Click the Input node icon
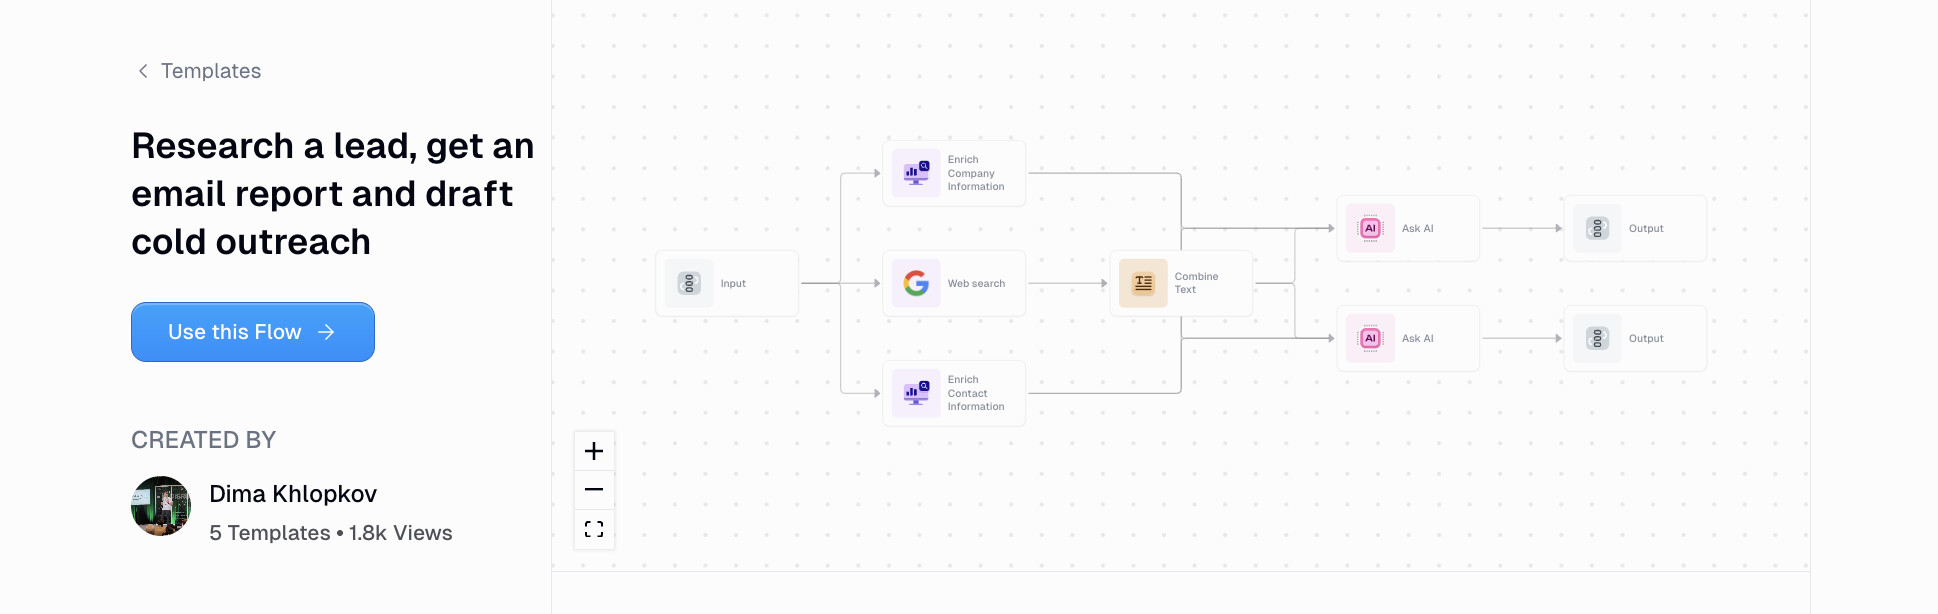The image size is (1938, 614). coord(689,283)
